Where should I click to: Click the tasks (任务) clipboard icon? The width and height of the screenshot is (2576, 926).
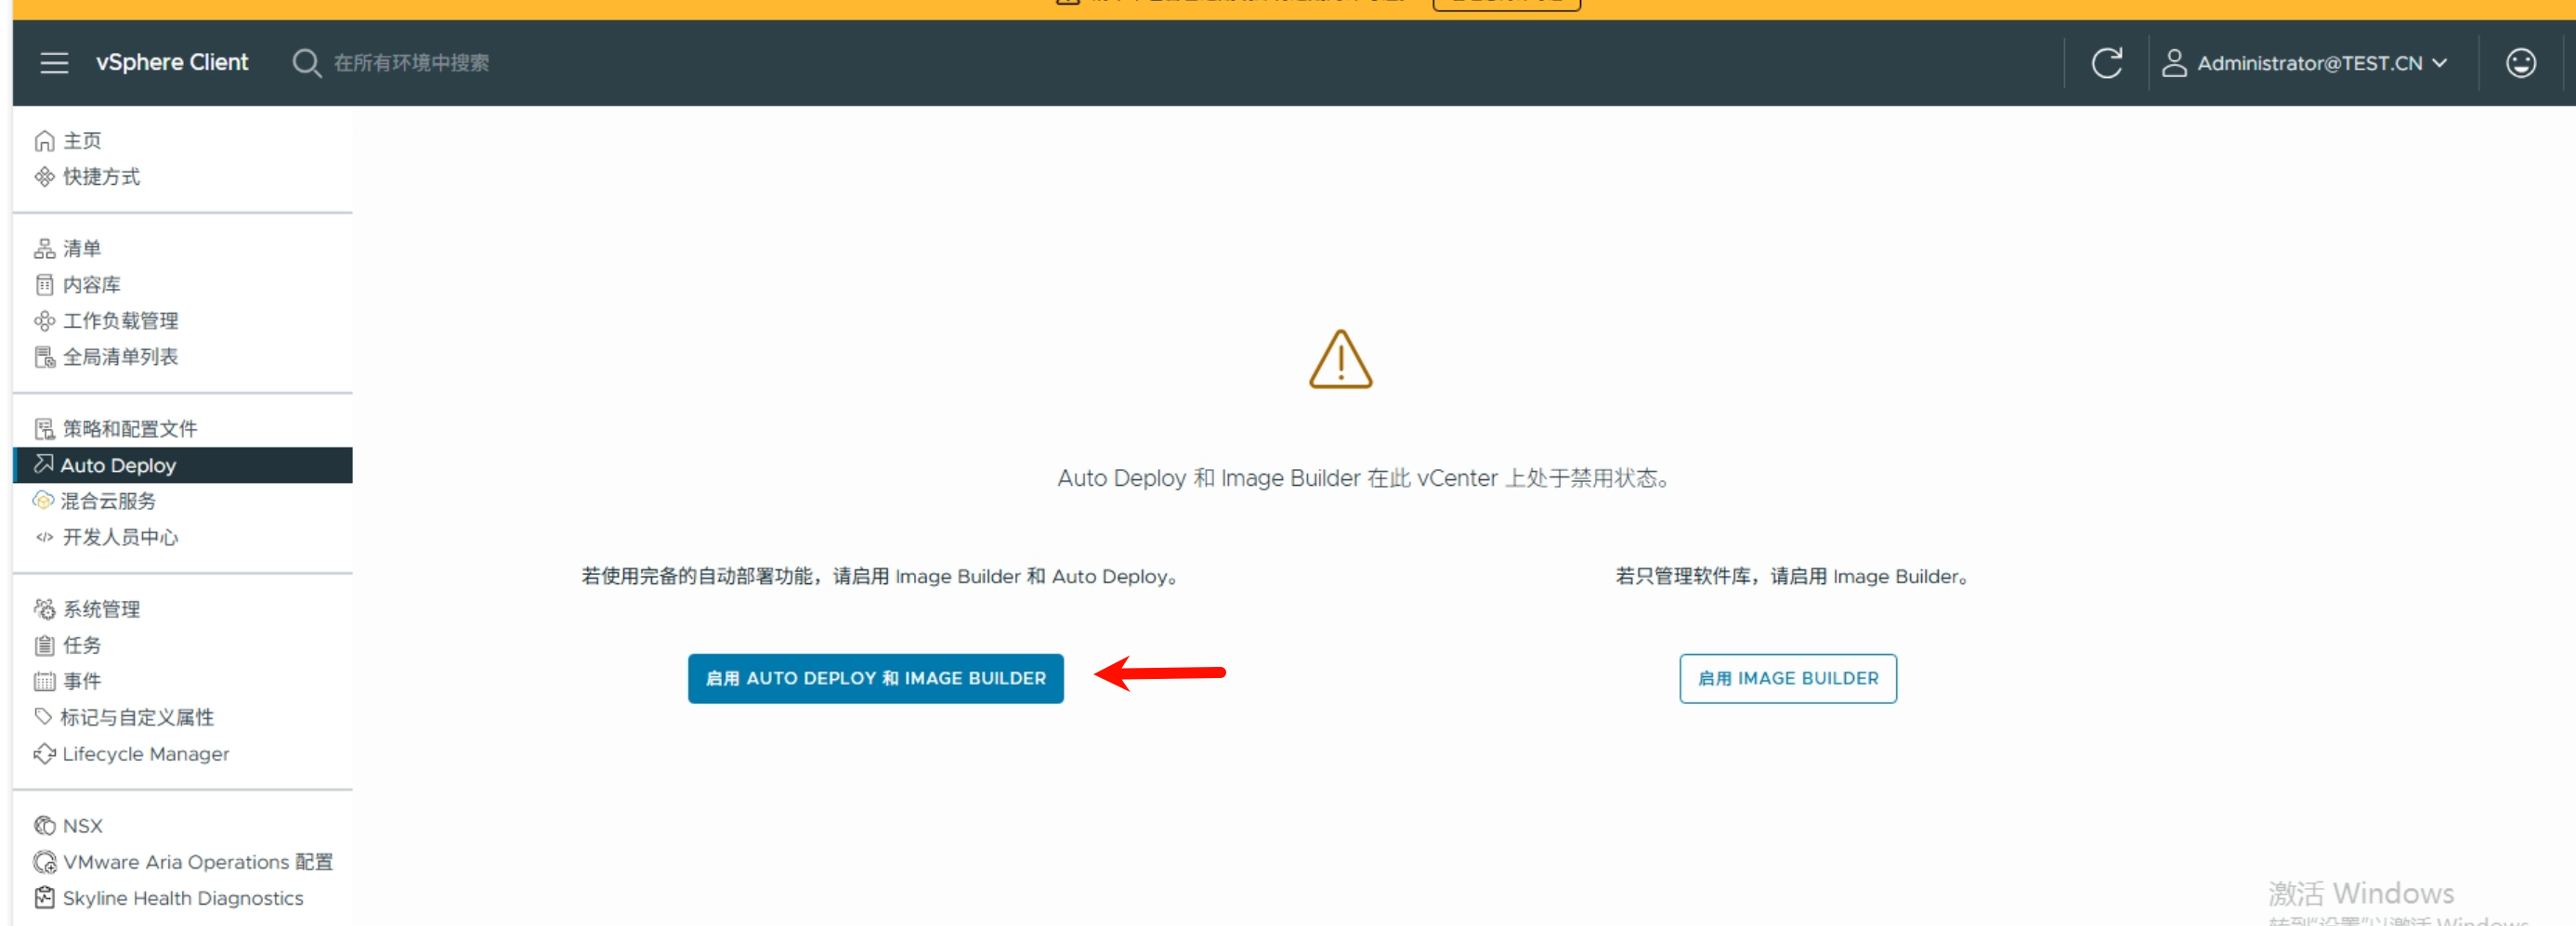tap(44, 645)
